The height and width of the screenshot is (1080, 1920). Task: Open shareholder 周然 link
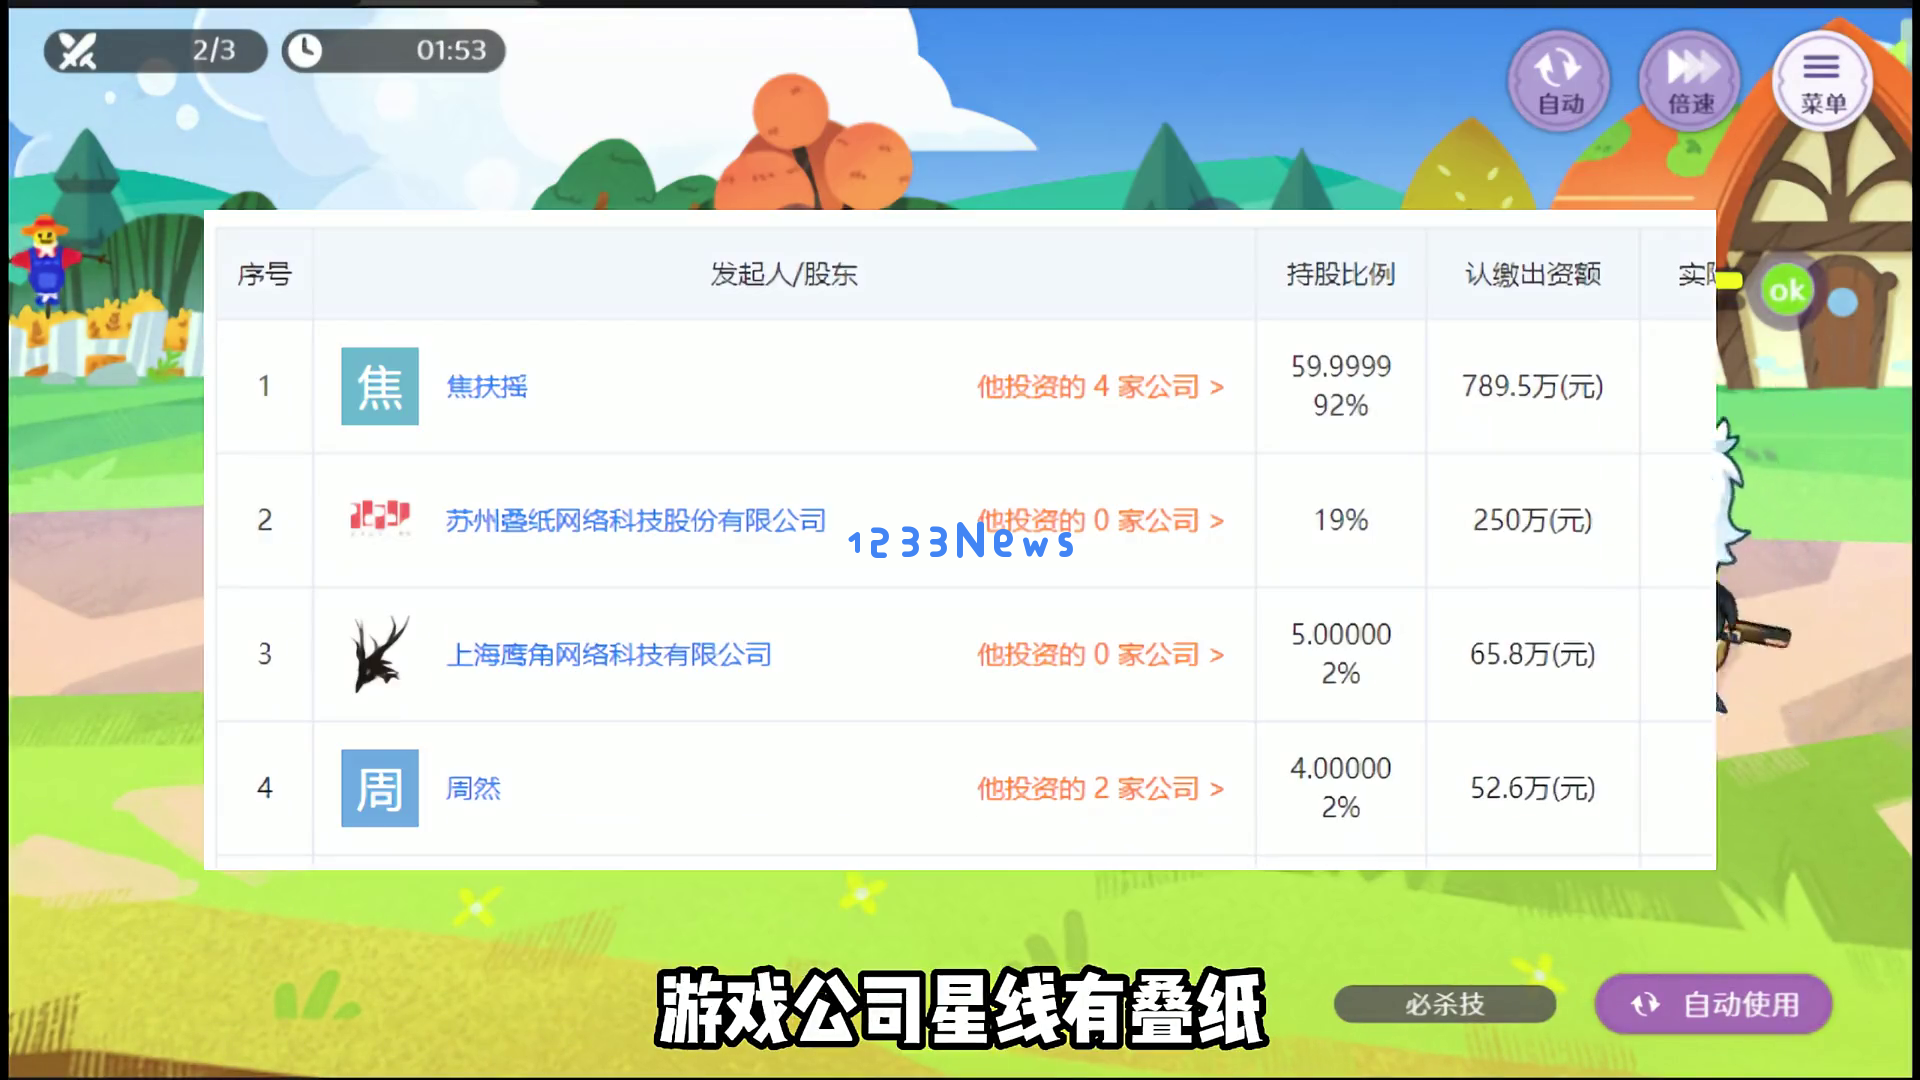tap(473, 788)
